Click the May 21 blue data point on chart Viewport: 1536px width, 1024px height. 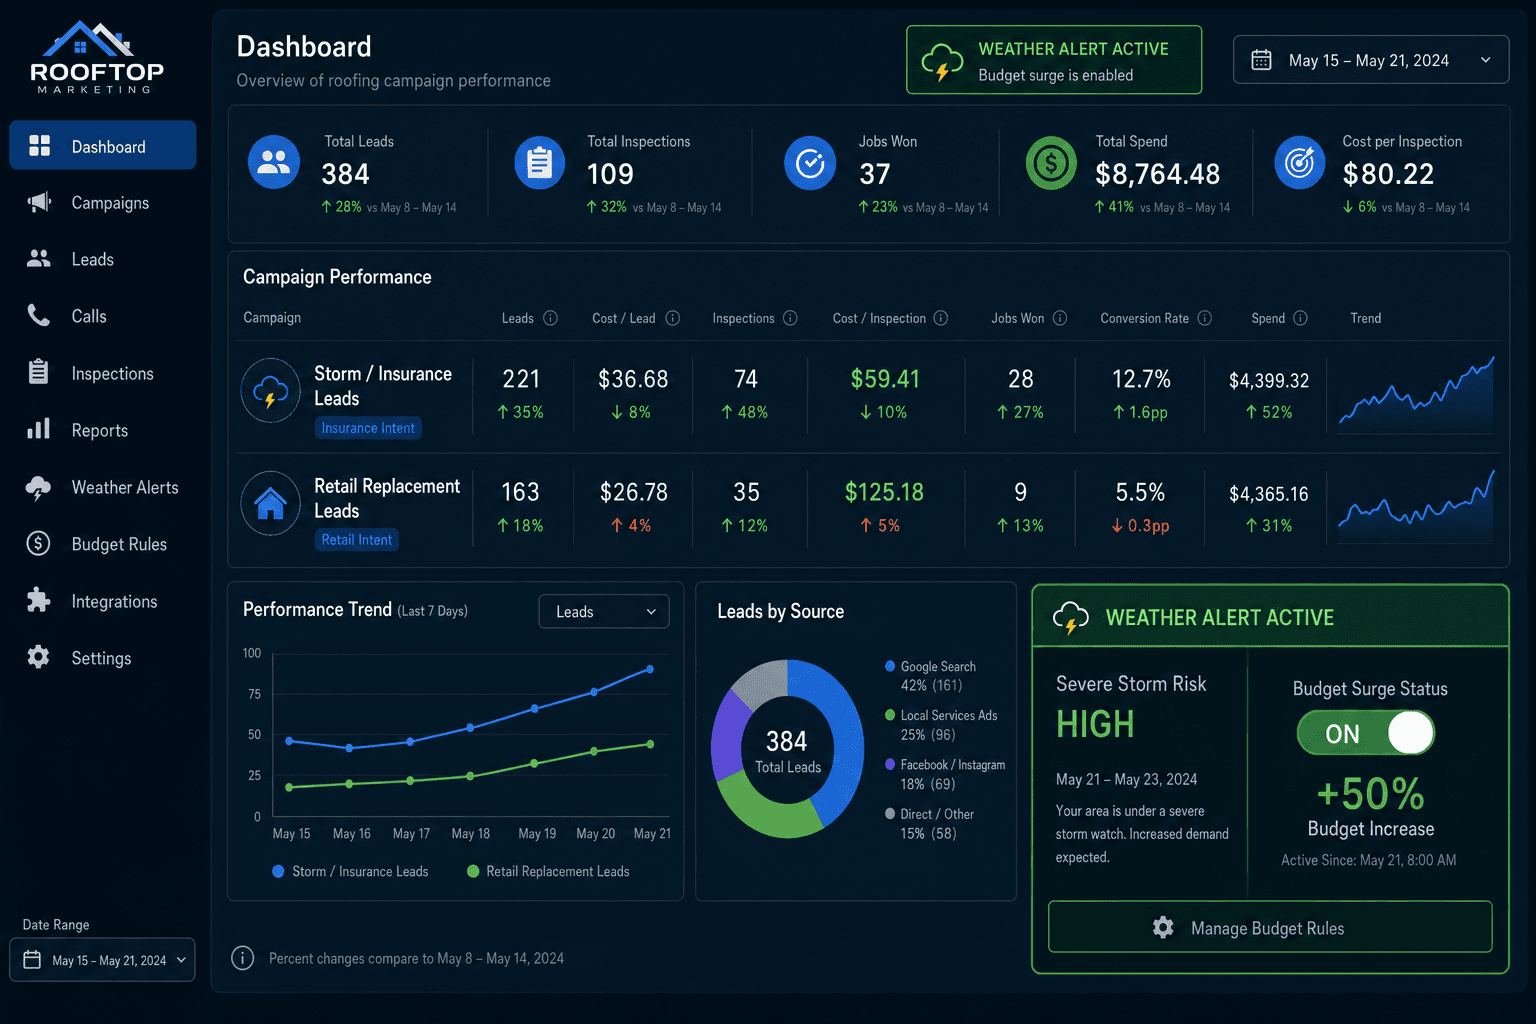point(650,669)
